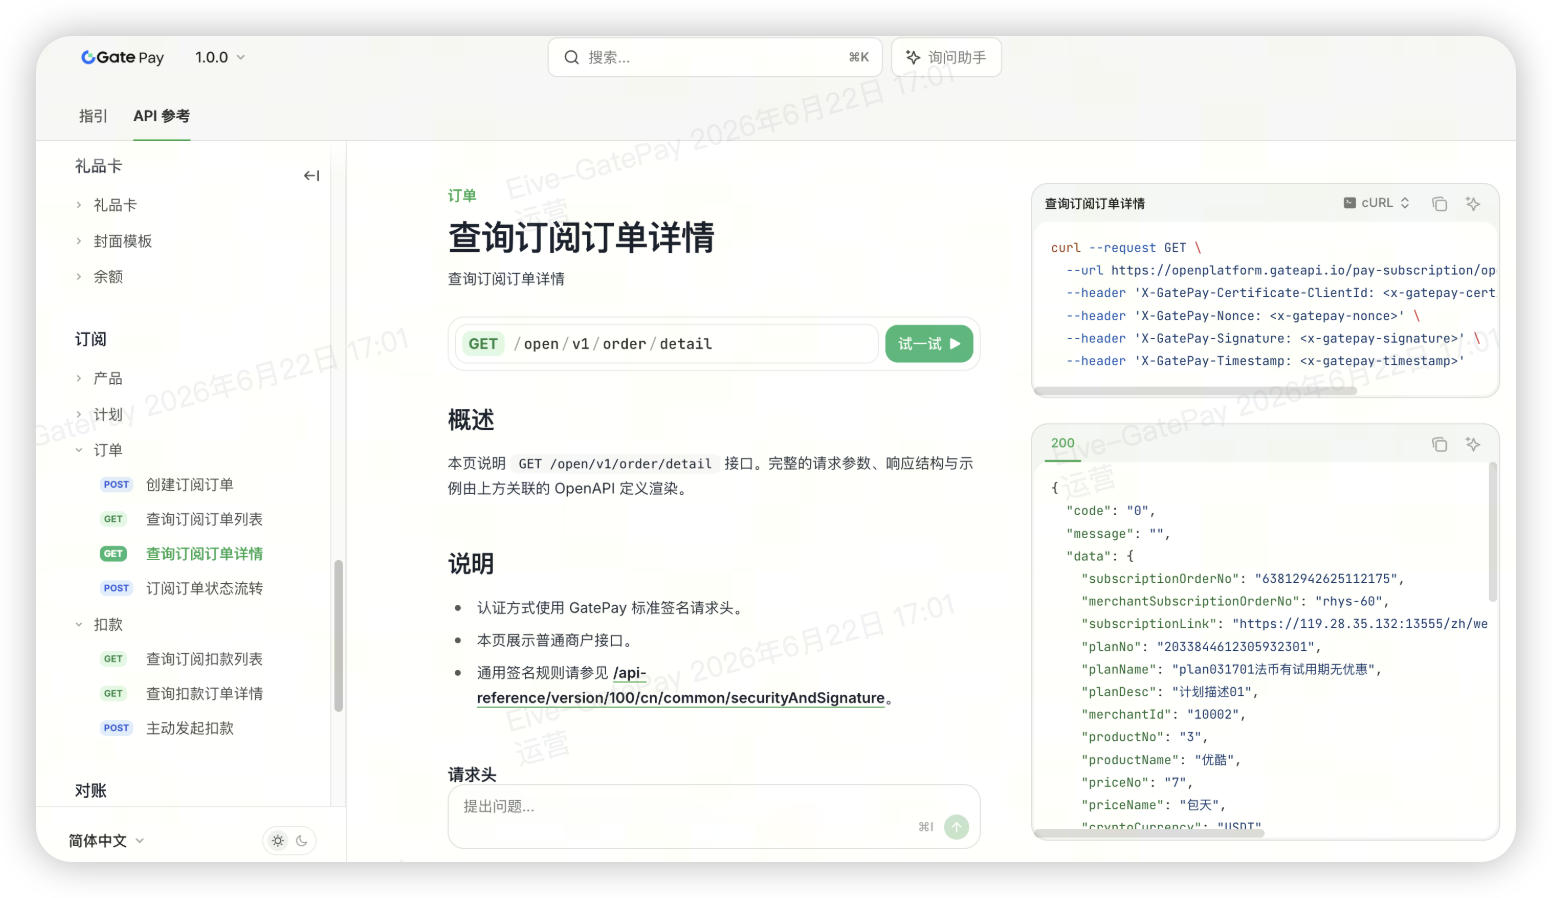Image resolution: width=1552 pixels, height=898 pixels.
Task: Click the send arrow button in question box
Action: pos(957,827)
